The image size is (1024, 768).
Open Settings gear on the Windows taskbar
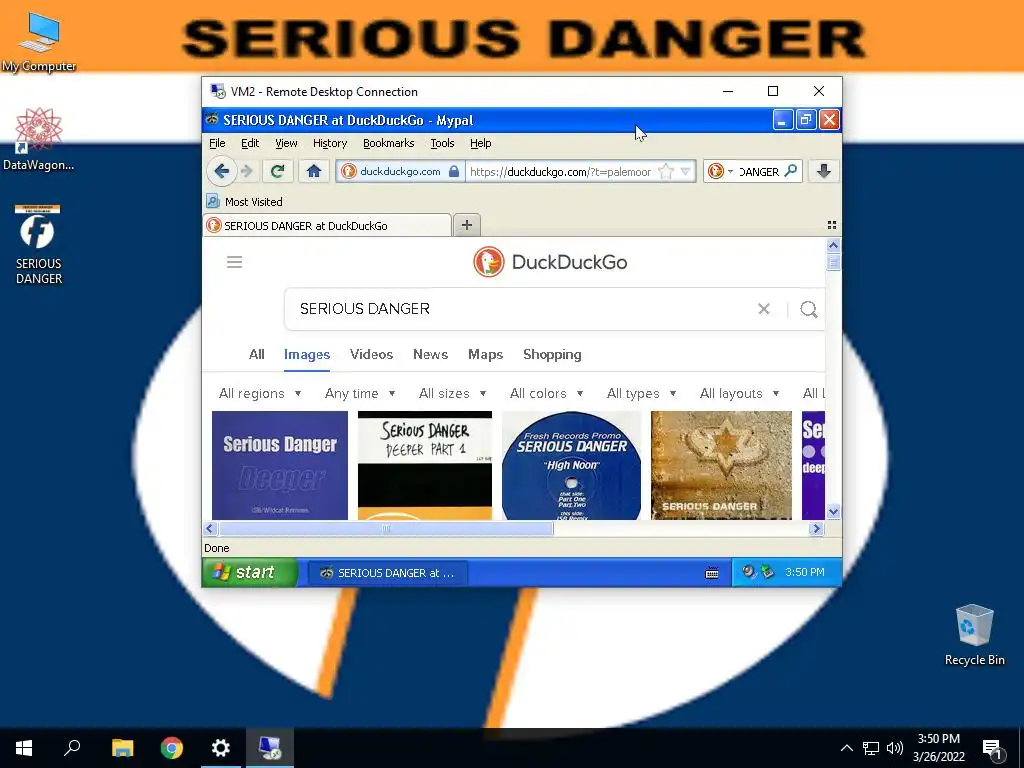click(221, 748)
